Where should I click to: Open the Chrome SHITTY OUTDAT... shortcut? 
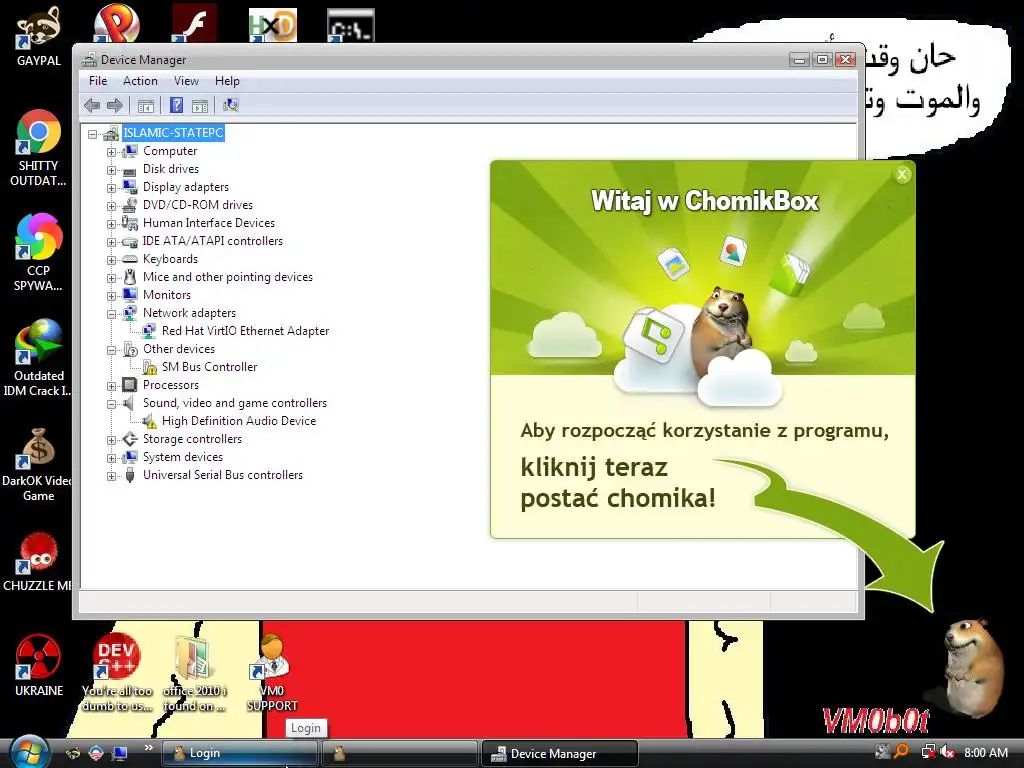[39, 148]
